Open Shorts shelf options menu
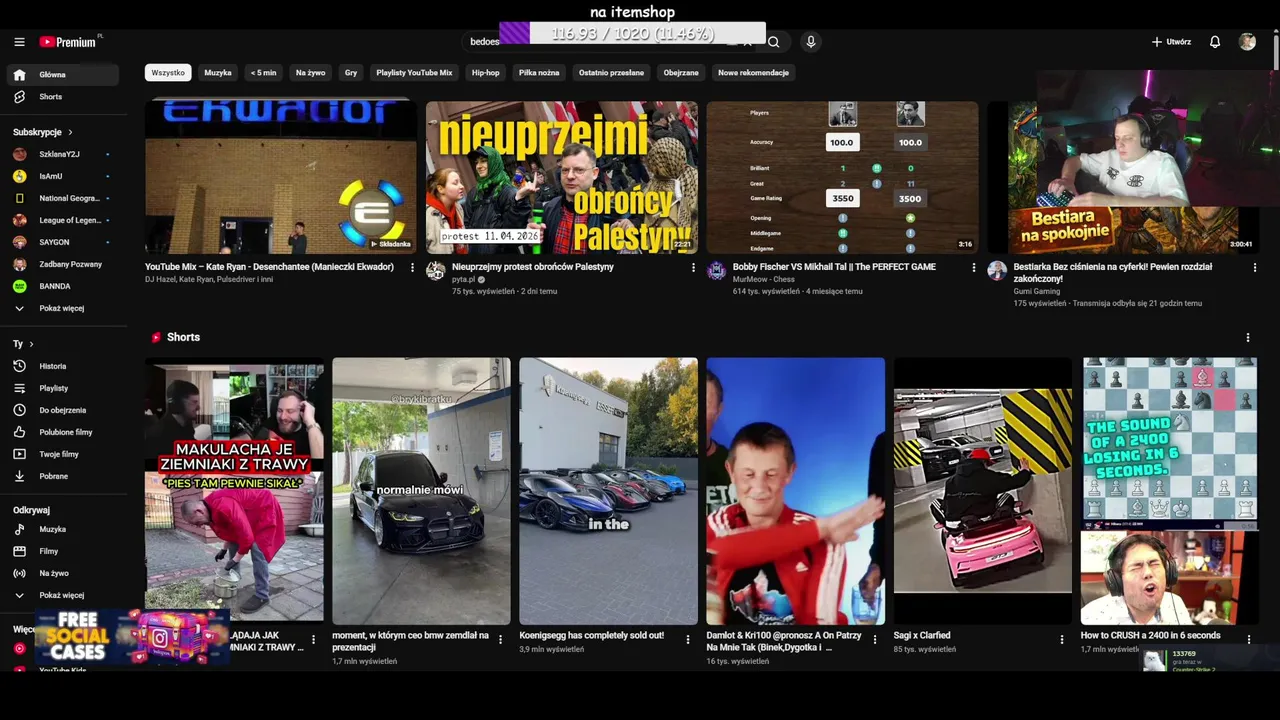This screenshot has height=720, width=1280. tap(1247, 337)
